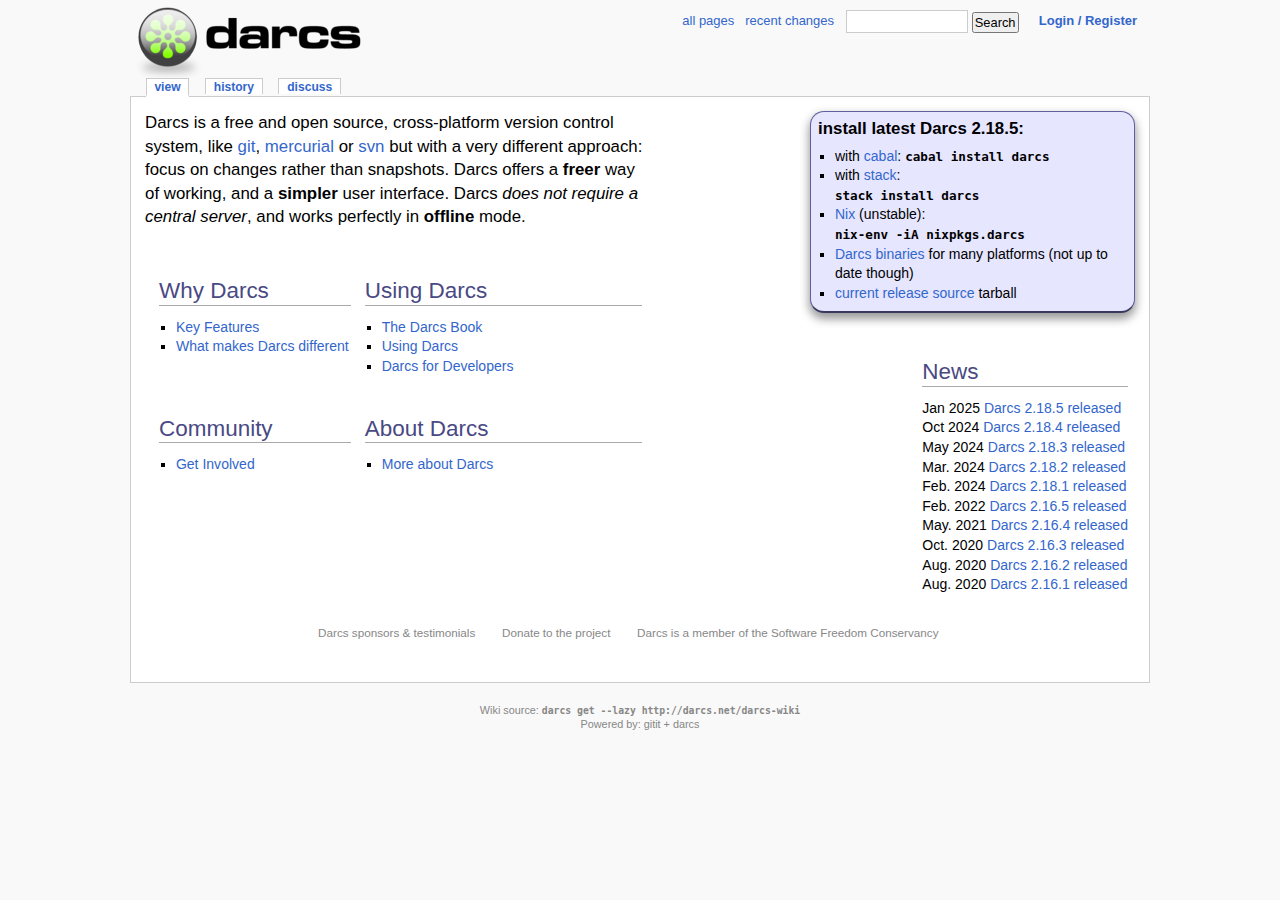This screenshot has height=900, width=1280.
Task: Open Darcs 2.16.3 released news
Action: point(1055,545)
